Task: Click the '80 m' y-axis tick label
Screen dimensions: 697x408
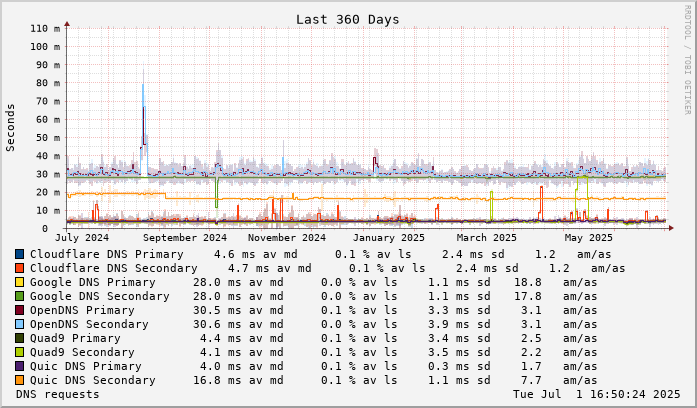Action: point(48,83)
